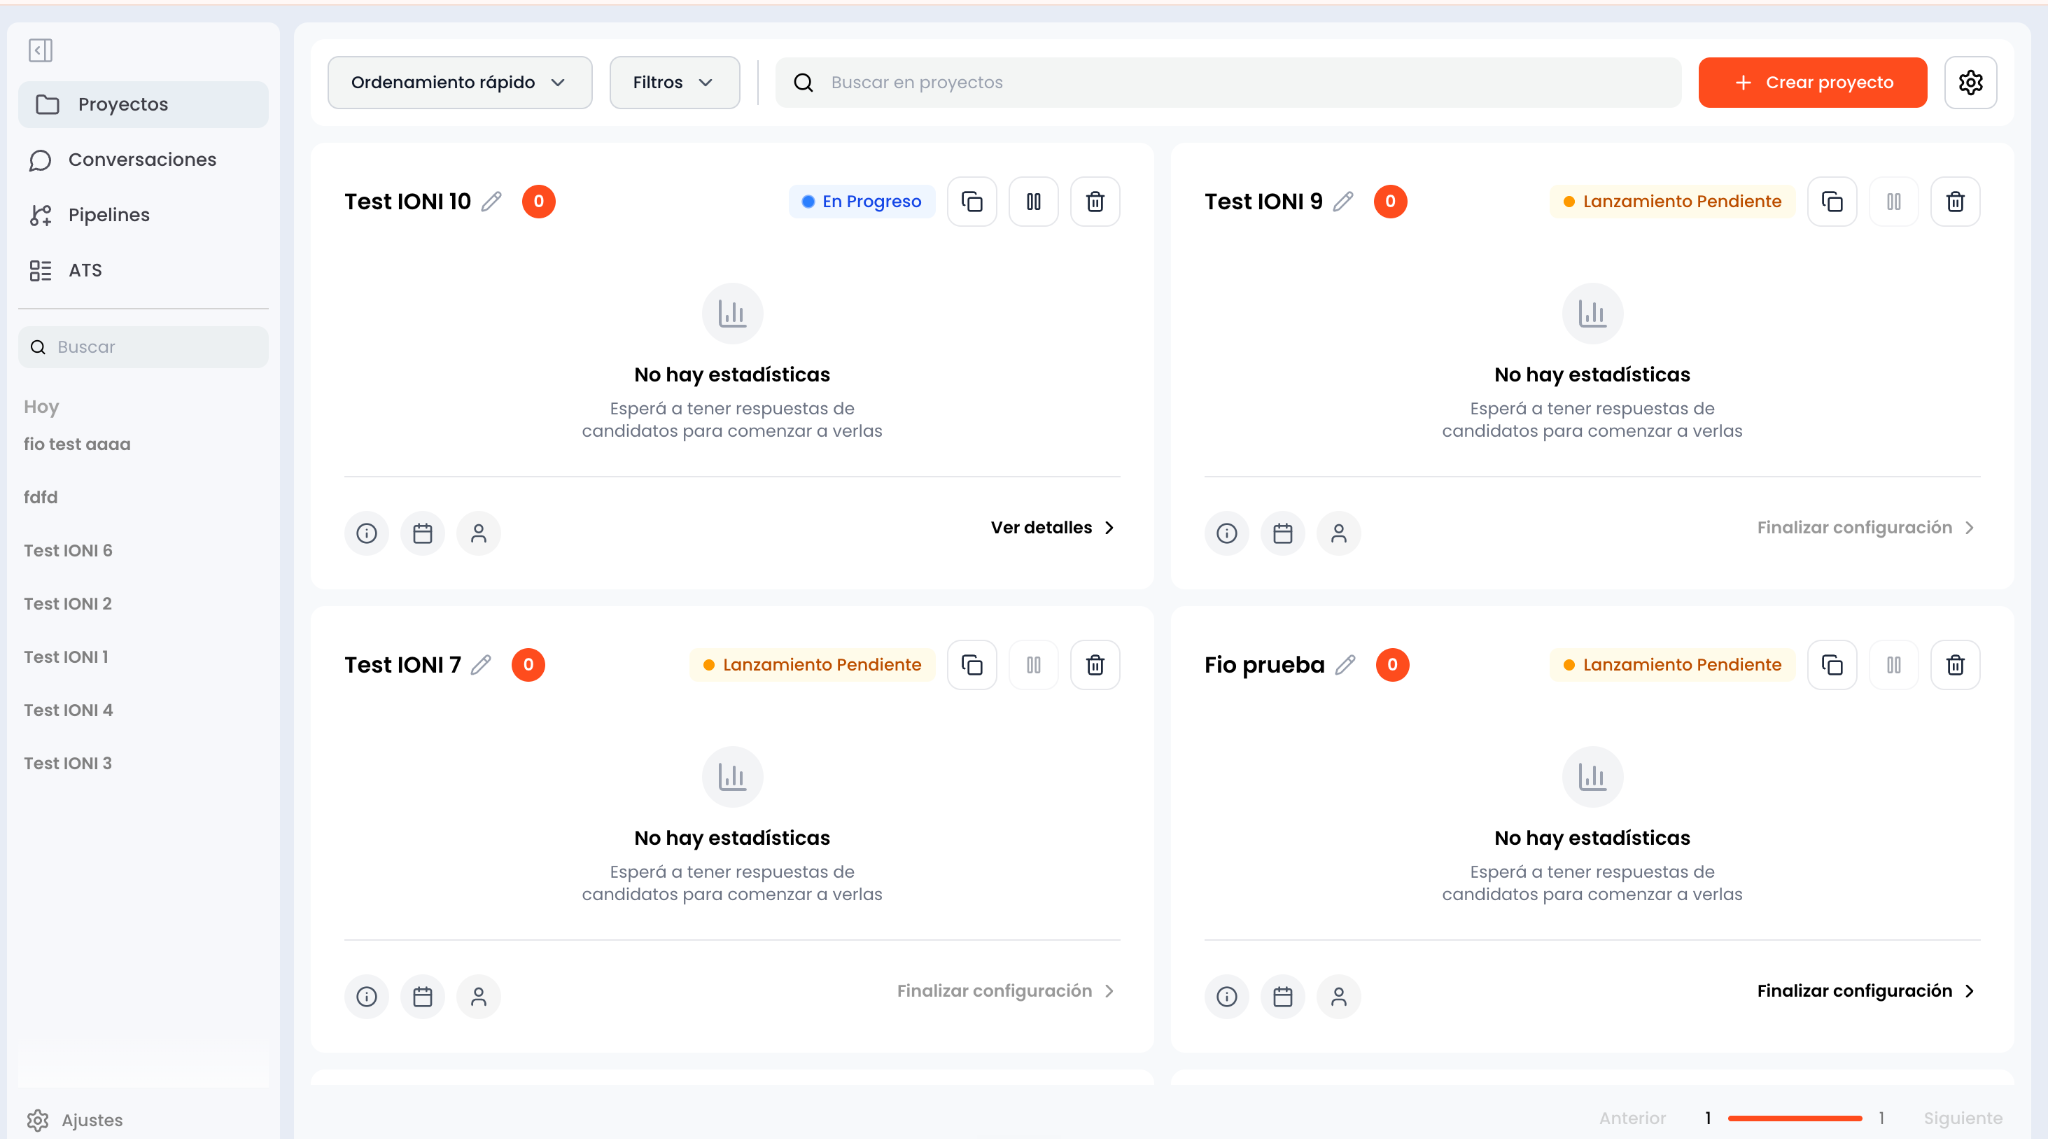Click the Lanzamiento Pendiente badge on Test IONI 9
The image size is (2048, 1139).
[1672, 201]
